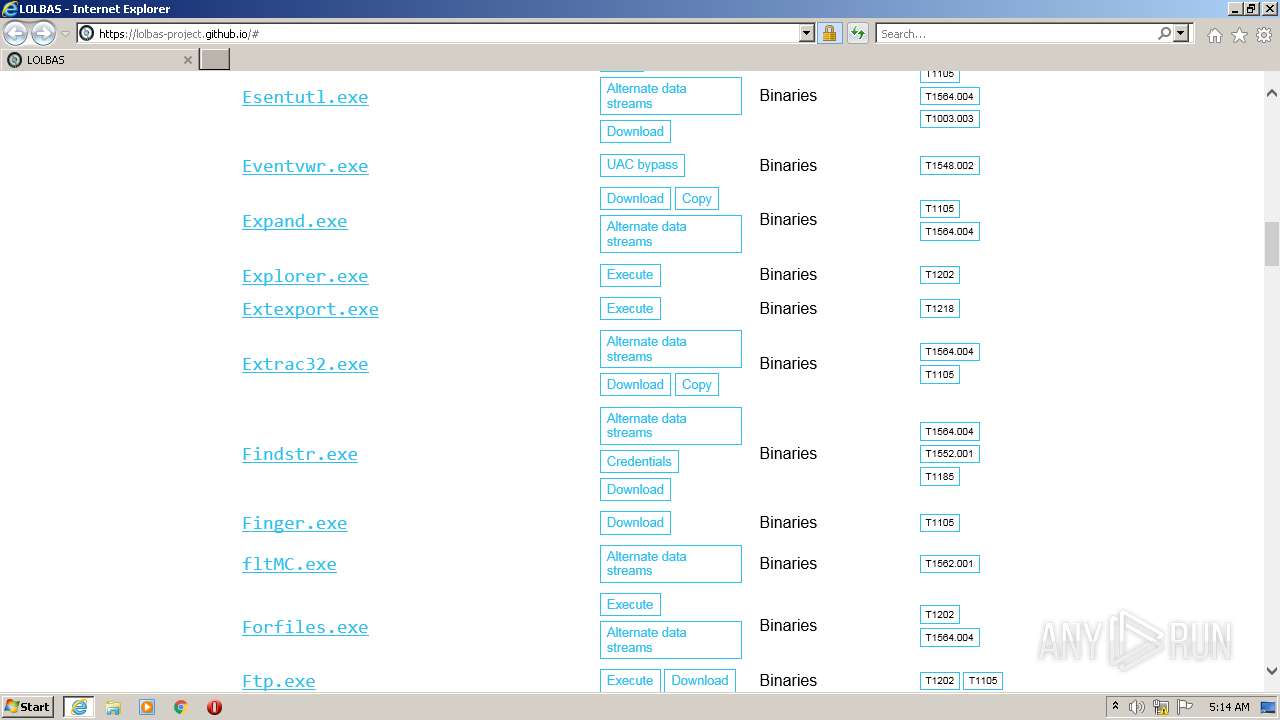1280x720 pixels.
Task: Expand the address bar history dropdown
Action: point(807,33)
